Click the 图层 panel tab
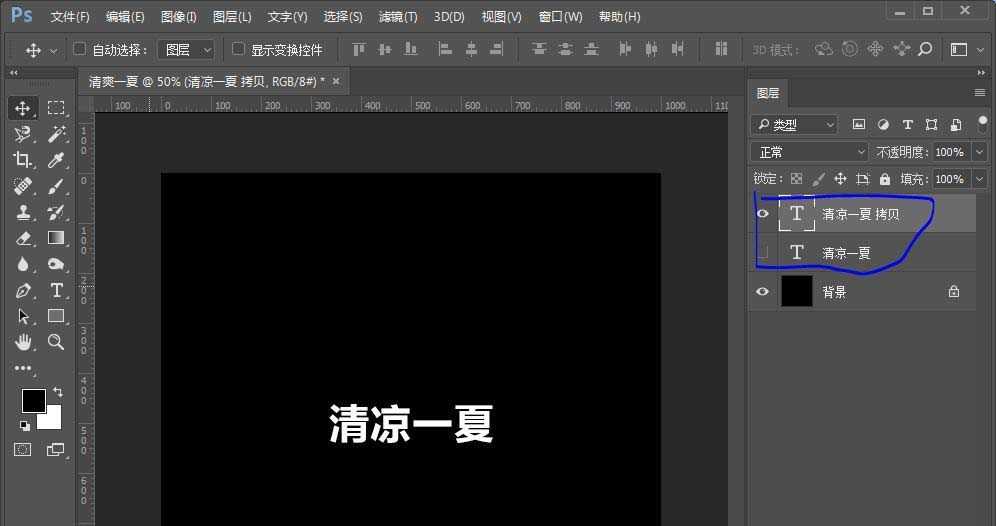This screenshot has height=526, width=996. click(768, 93)
